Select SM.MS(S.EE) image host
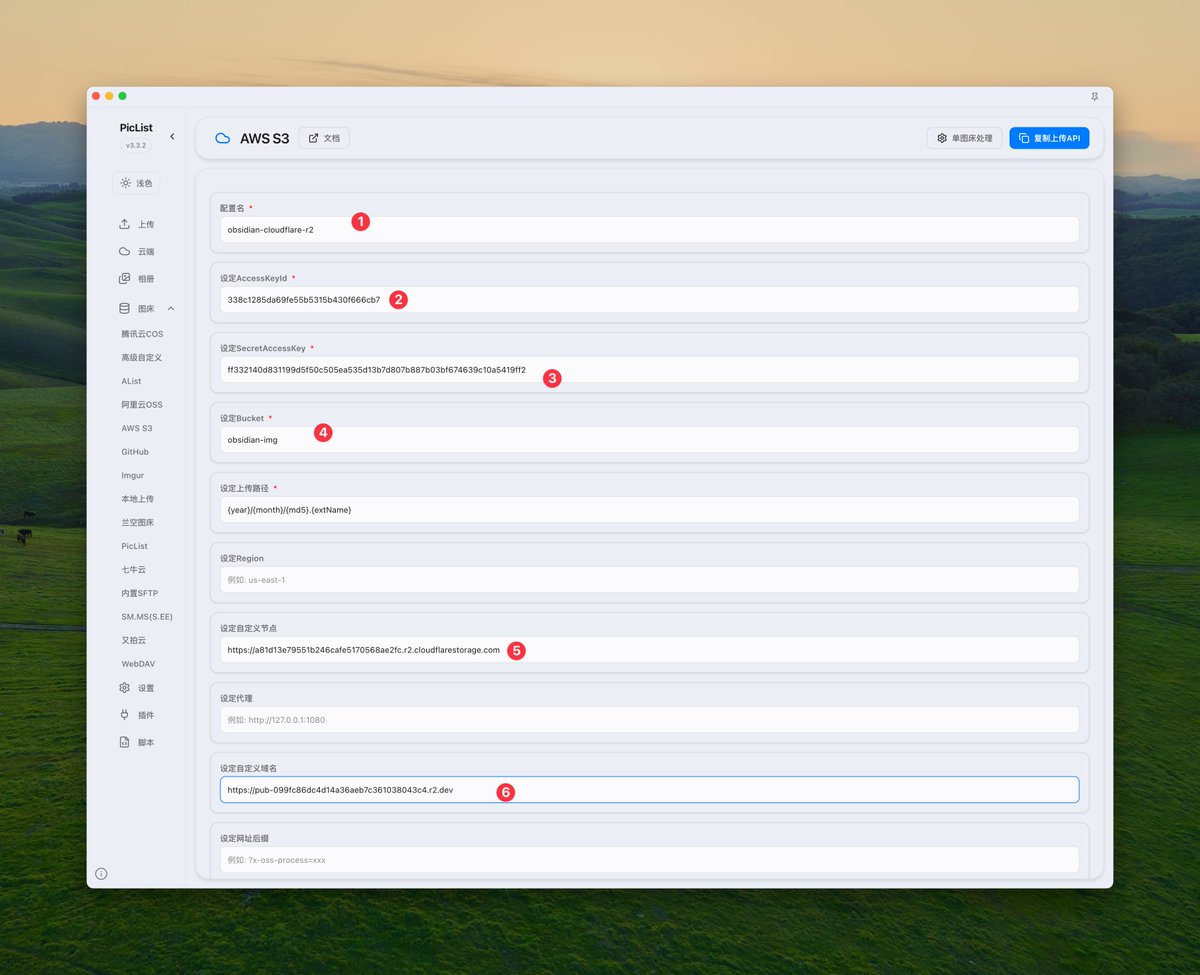The image size is (1200, 975). [x=147, y=617]
